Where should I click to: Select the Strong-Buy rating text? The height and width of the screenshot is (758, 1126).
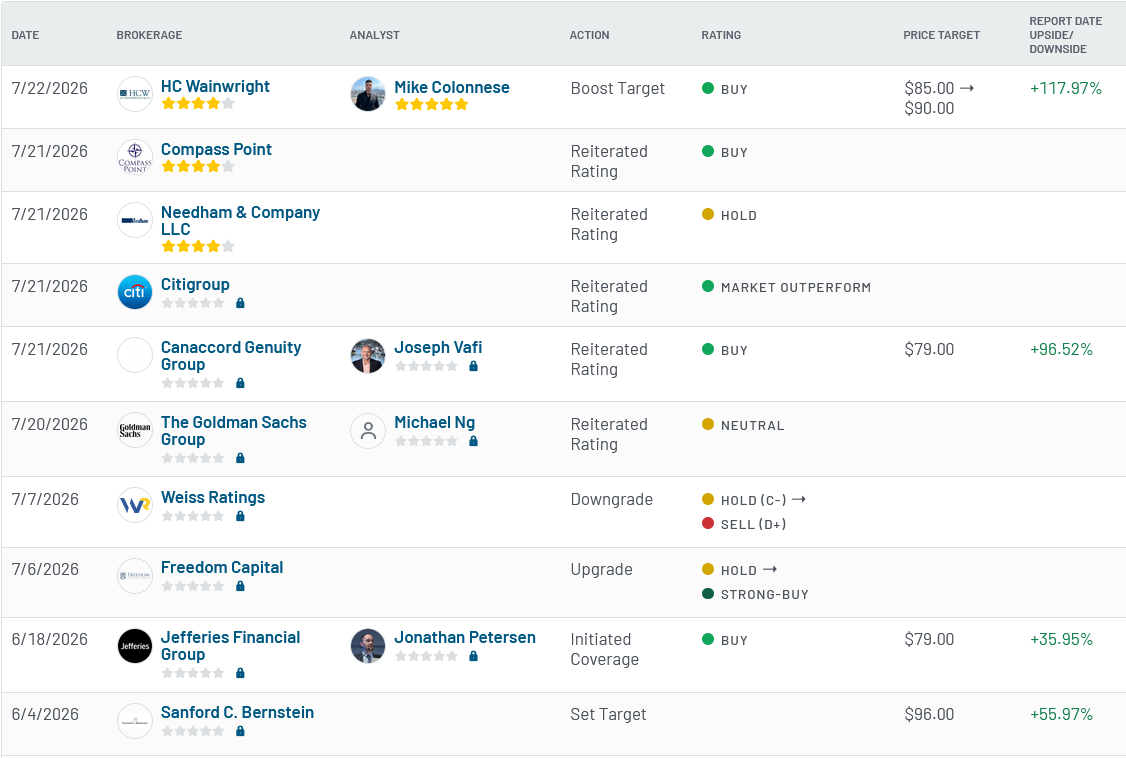point(765,594)
